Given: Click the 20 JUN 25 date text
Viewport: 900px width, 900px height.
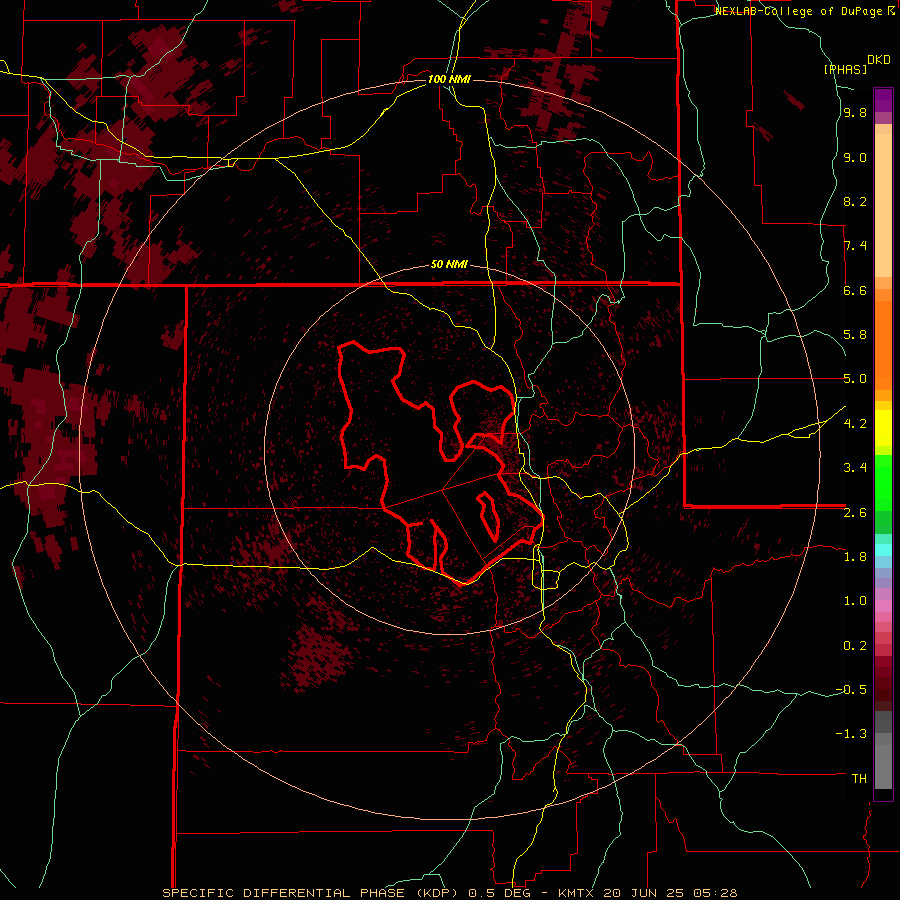Looking at the screenshot, I should (645, 893).
